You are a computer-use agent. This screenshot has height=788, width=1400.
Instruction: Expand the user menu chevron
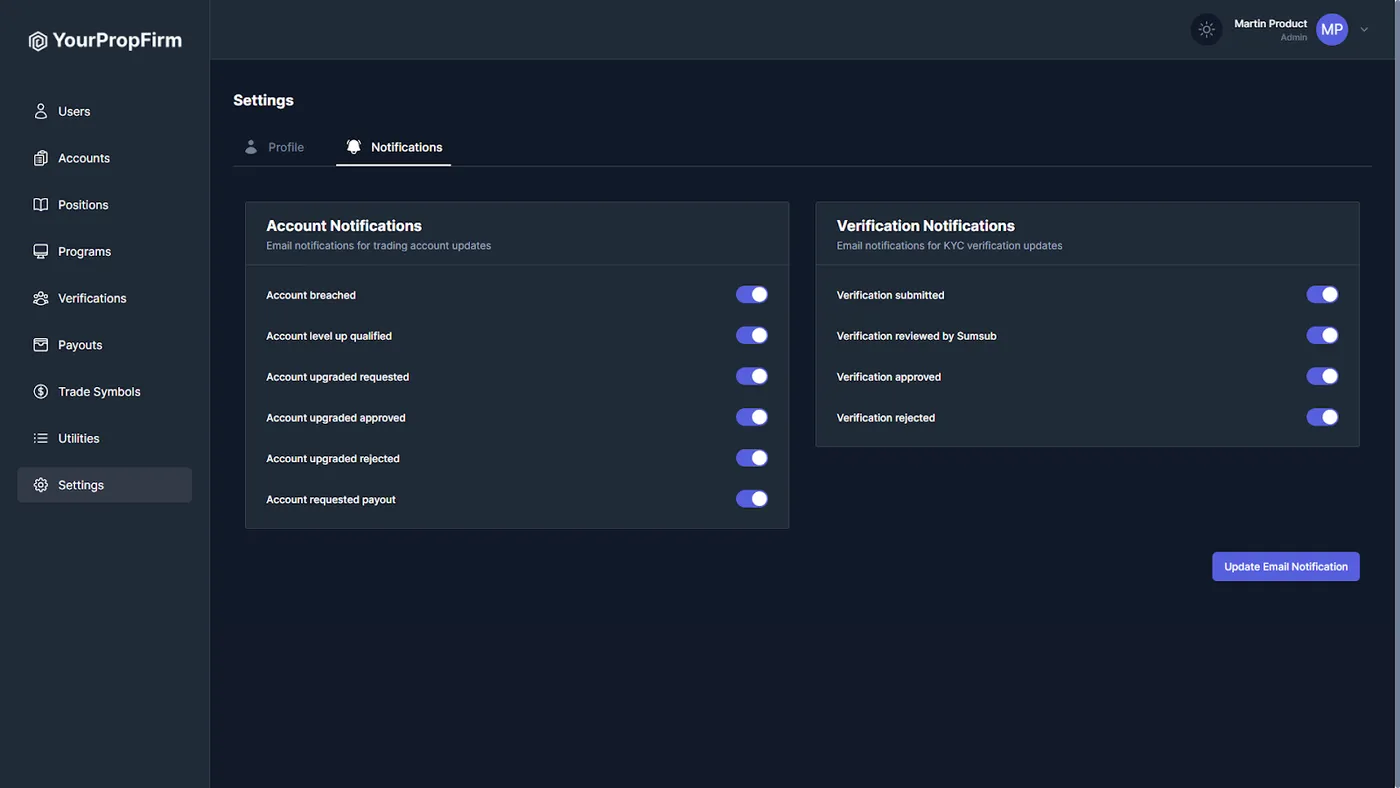coord(1364,30)
